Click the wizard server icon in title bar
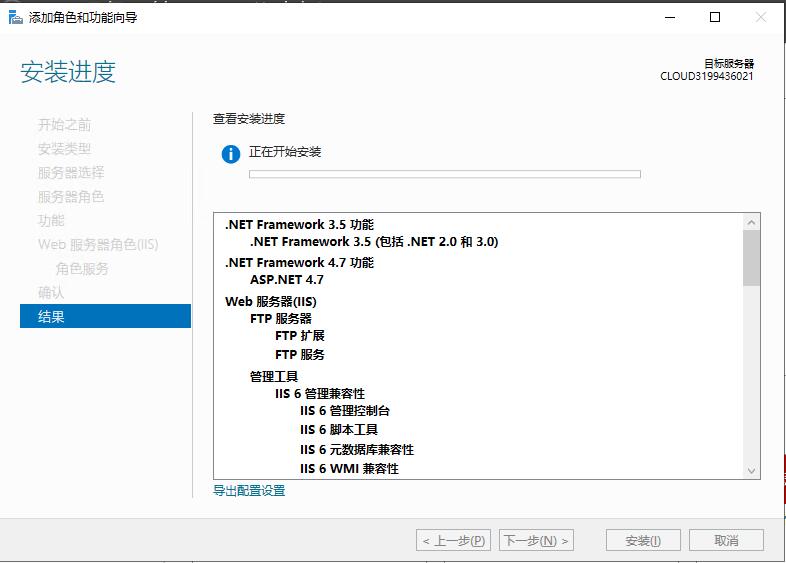Image resolution: width=786 pixels, height=563 pixels. coord(16,18)
